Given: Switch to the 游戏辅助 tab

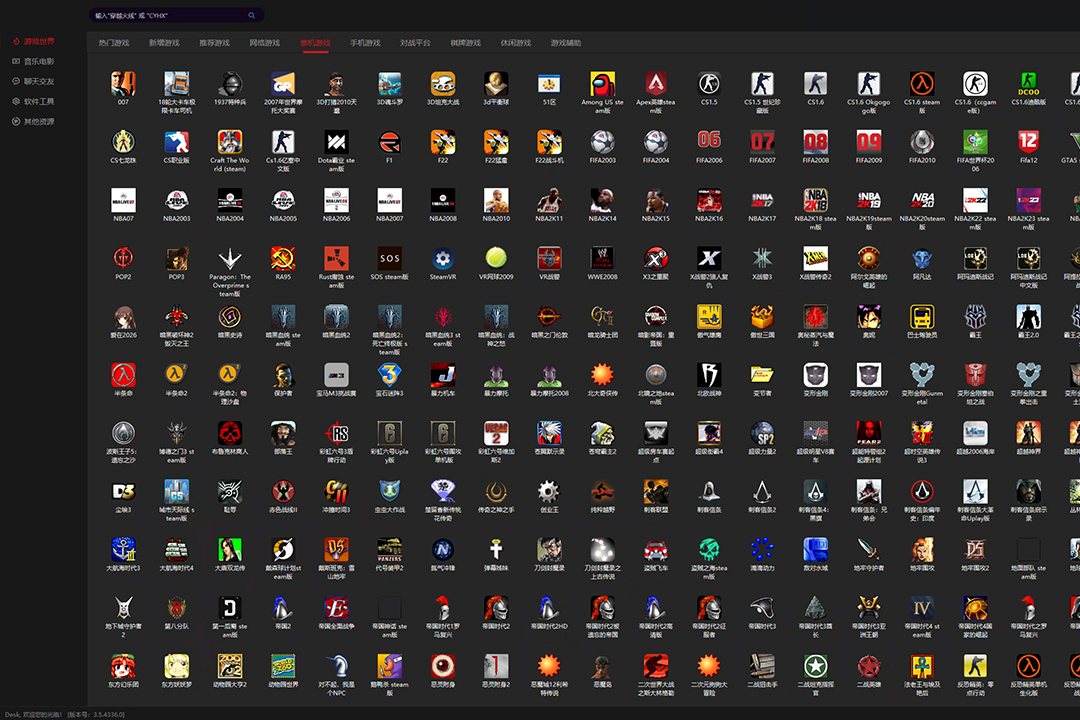Looking at the screenshot, I should 566,43.
